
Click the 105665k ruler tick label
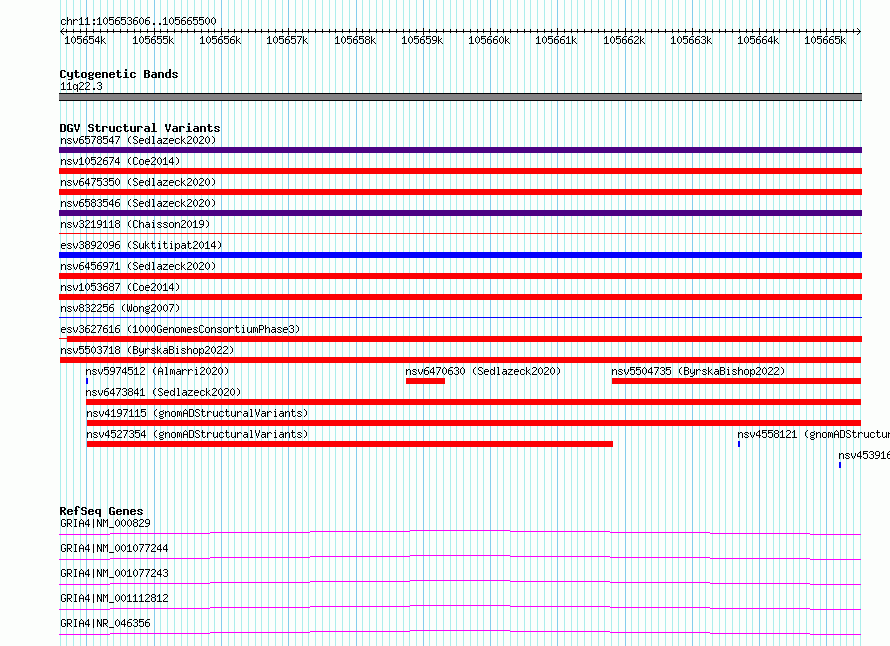coord(825,40)
